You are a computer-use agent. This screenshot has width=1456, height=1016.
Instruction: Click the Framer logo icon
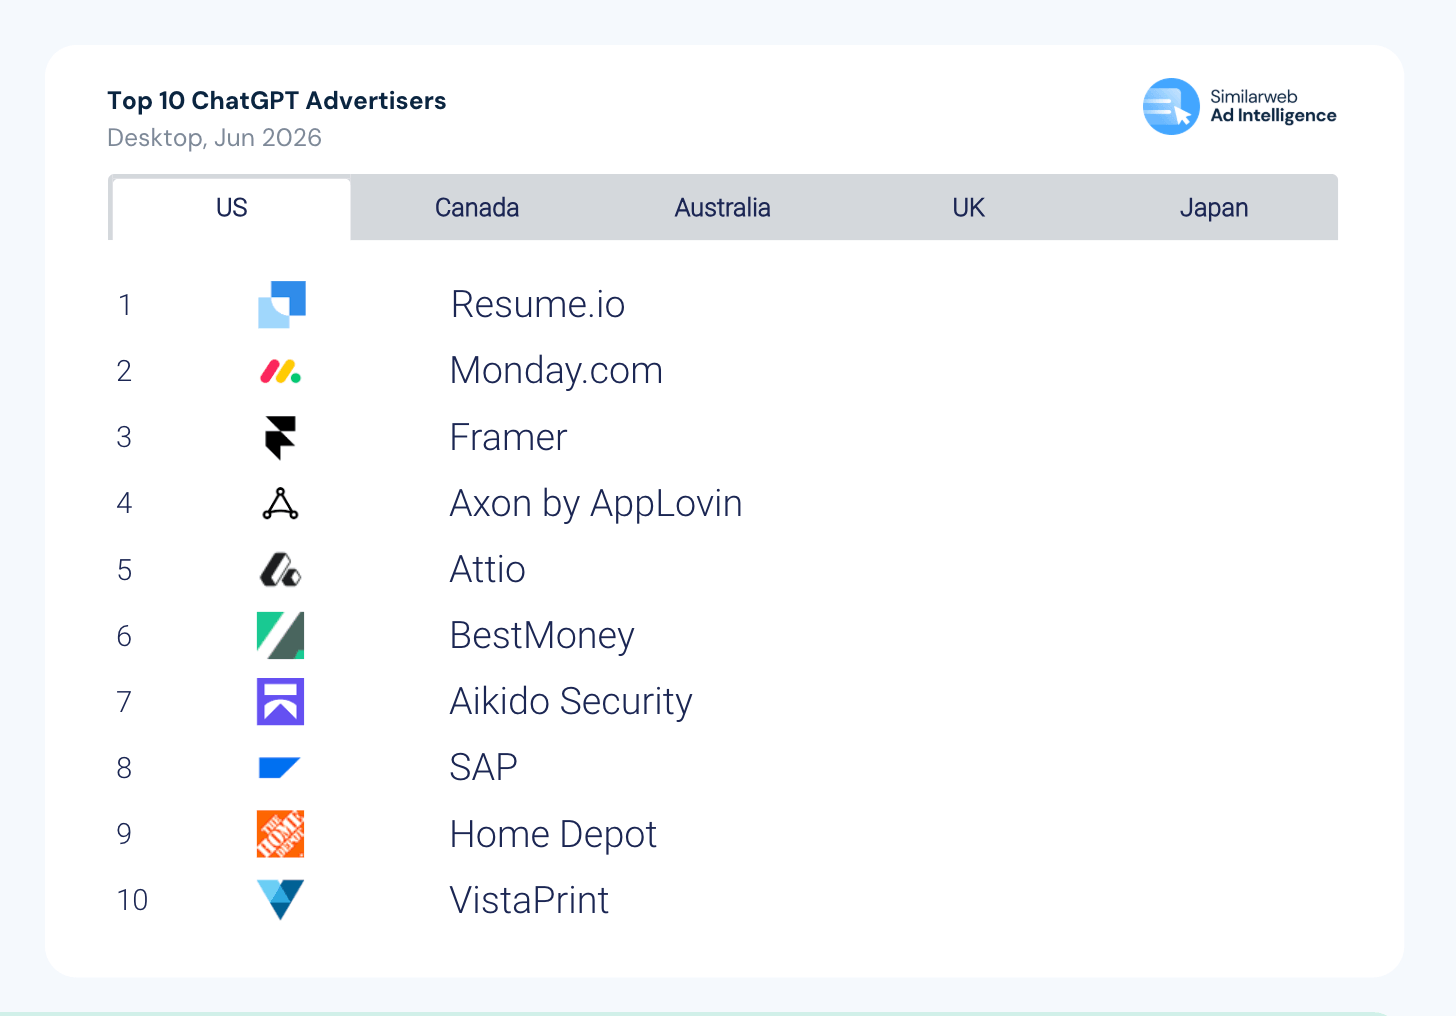(x=281, y=438)
